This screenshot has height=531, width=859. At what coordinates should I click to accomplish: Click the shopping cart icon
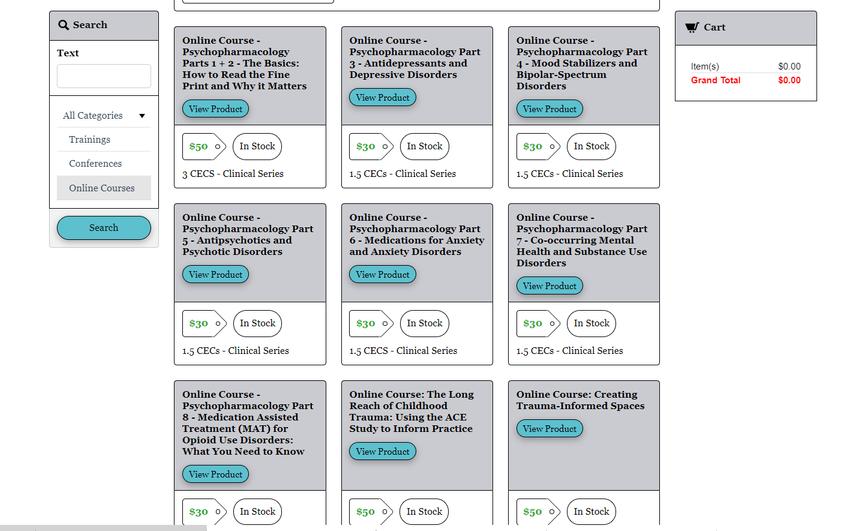[x=692, y=27]
